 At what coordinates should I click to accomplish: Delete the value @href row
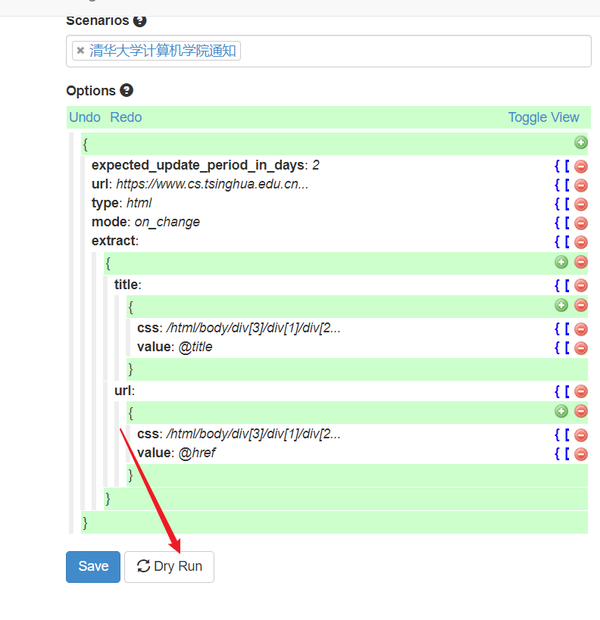pos(581,454)
